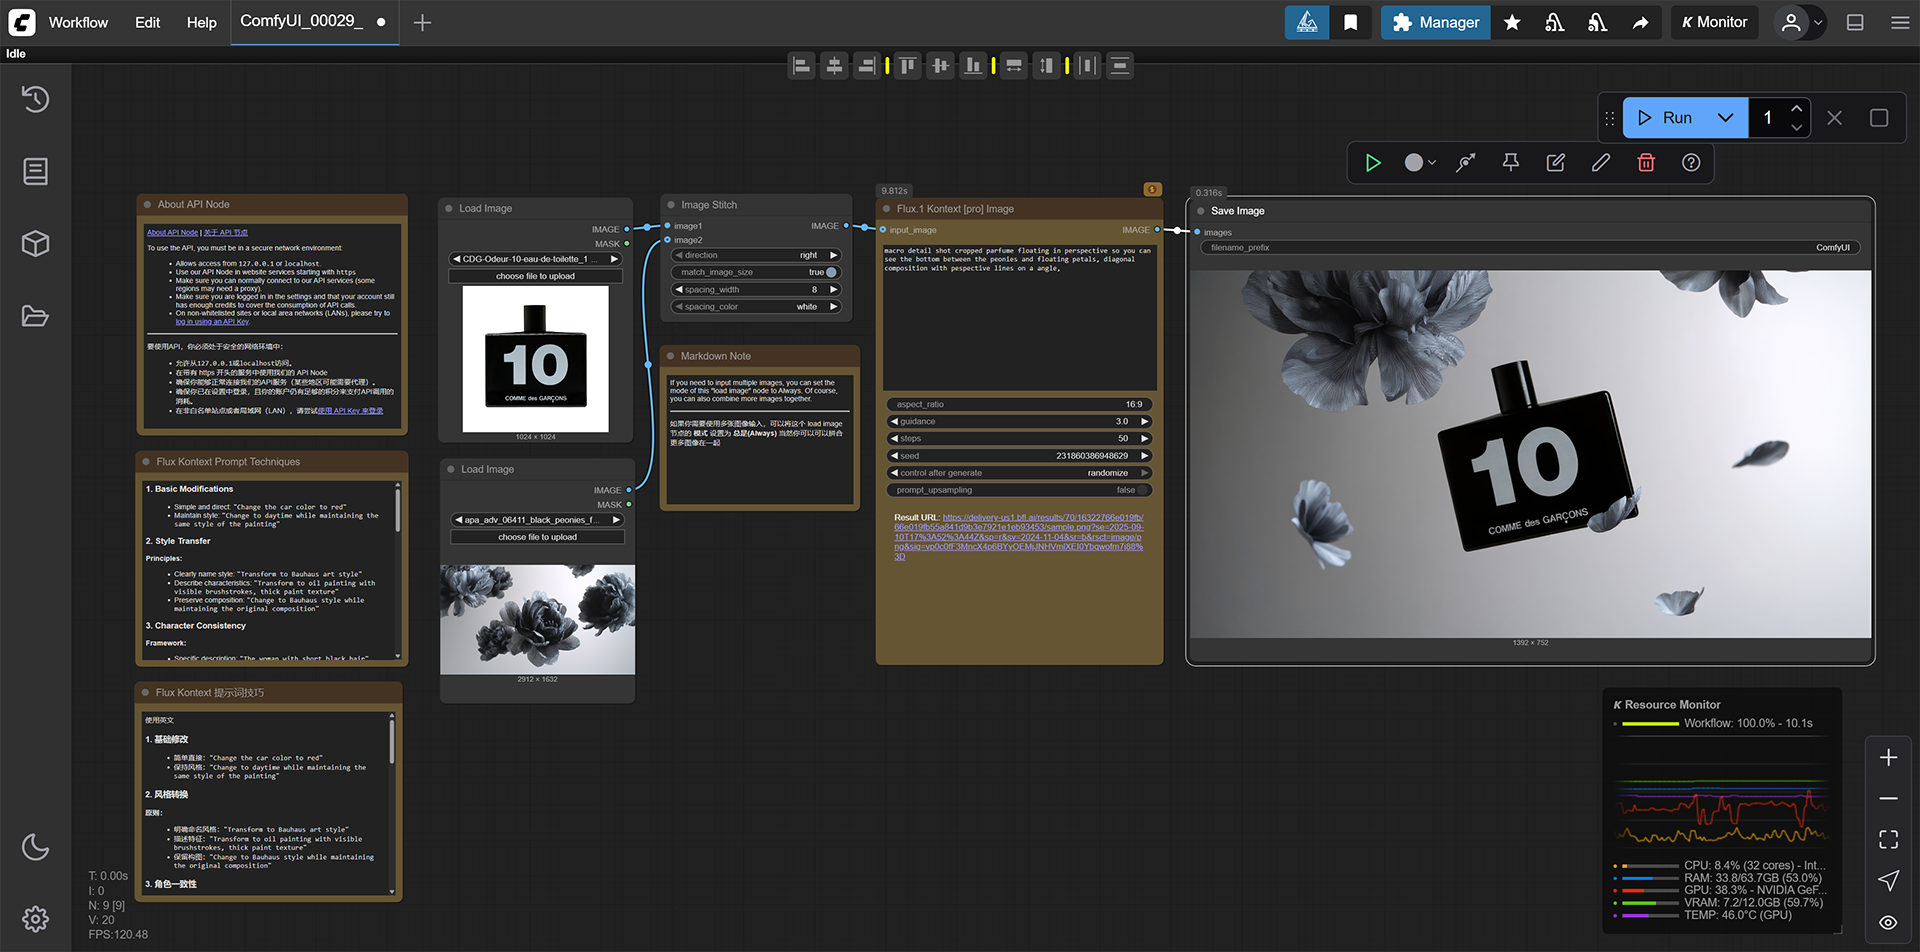Viewport: 1920px width, 952px height.
Task: Click the fit view icon
Action: [1887, 839]
